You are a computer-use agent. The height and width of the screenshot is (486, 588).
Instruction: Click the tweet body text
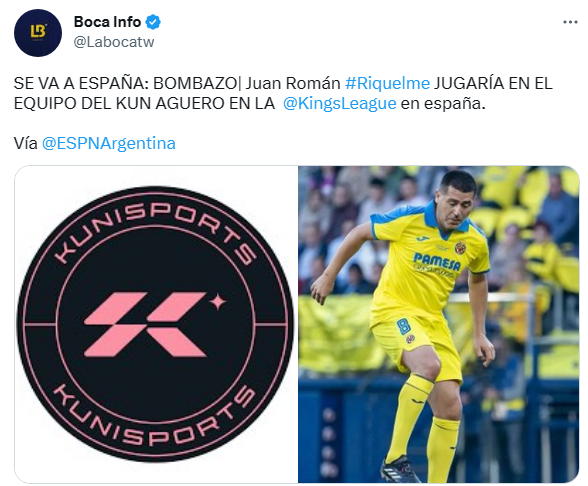tap(283, 93)
